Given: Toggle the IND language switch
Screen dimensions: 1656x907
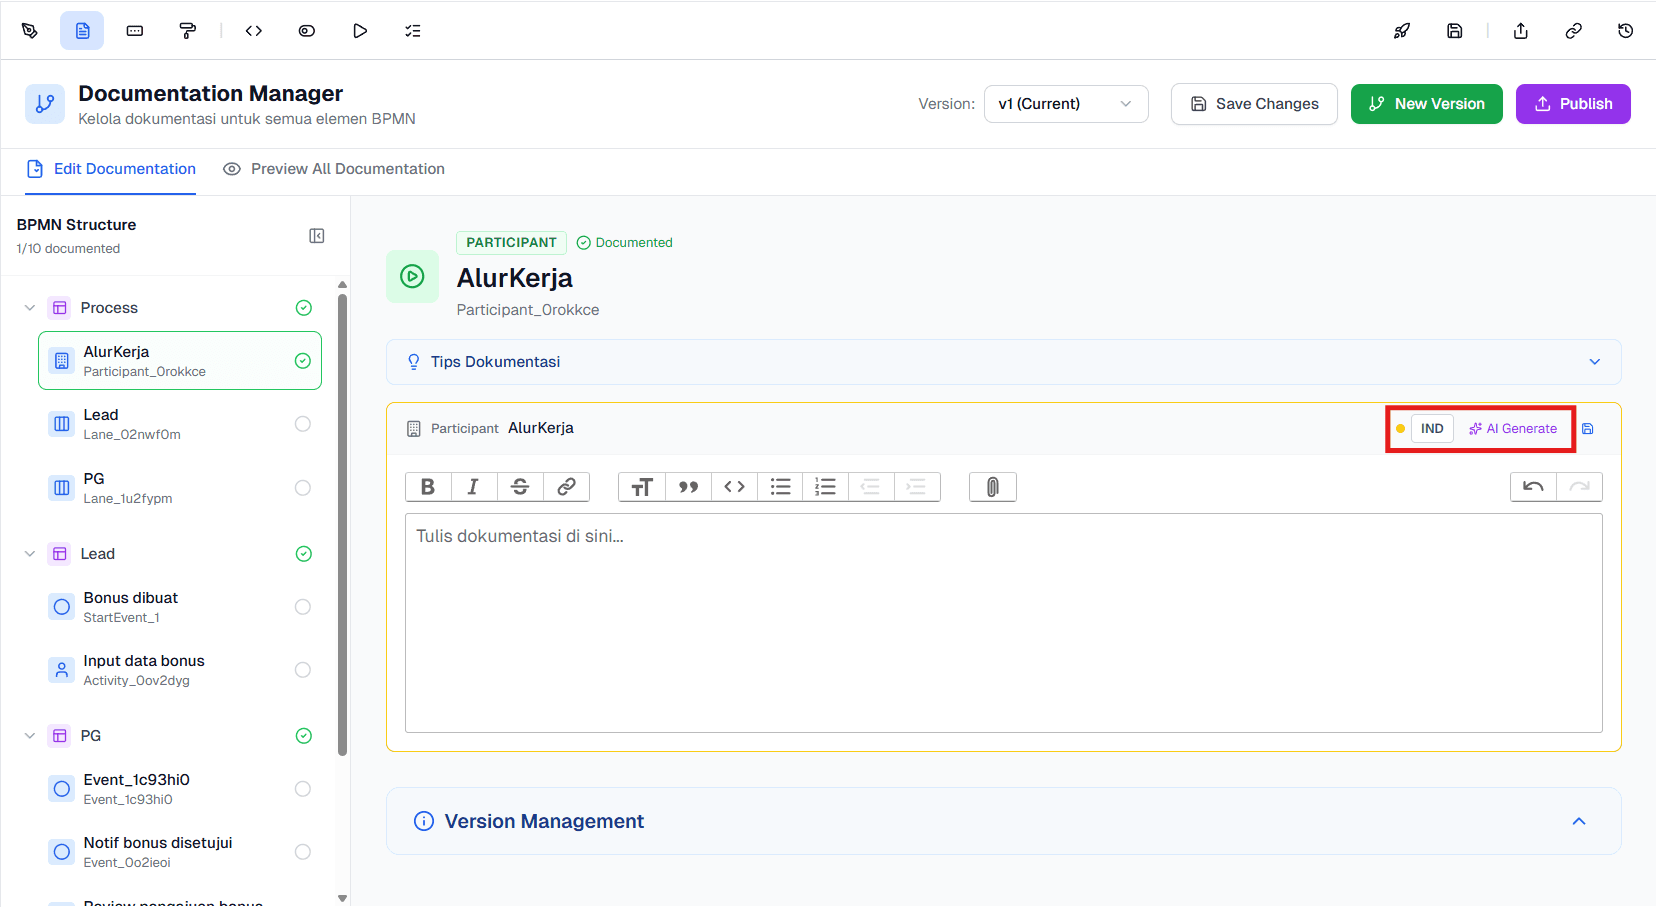Looking at the screenshot, I should (1431, 428).
